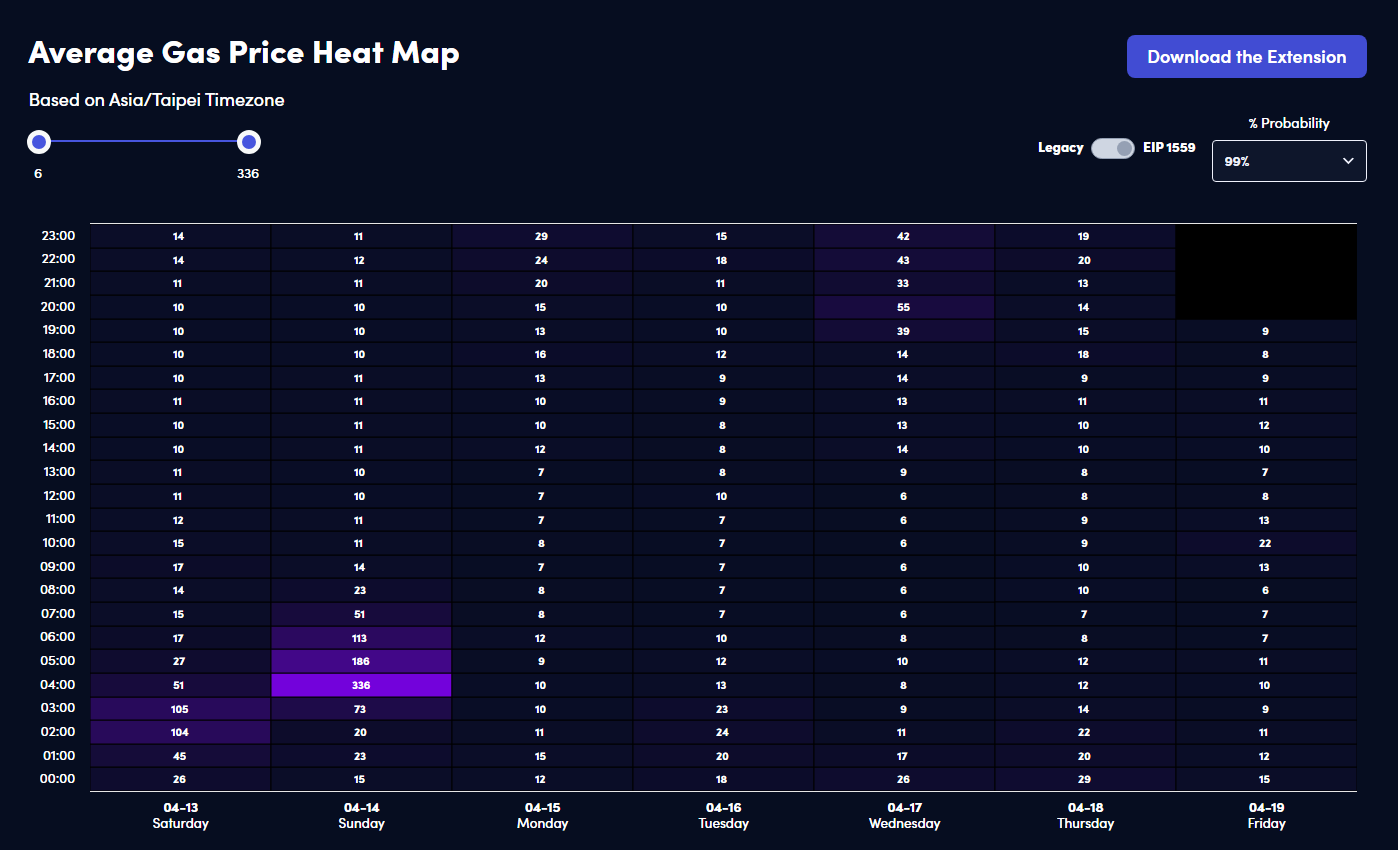Viewport: 1398px width, 850px height.
Task: Click the Legacy label
Action: 1060,148
